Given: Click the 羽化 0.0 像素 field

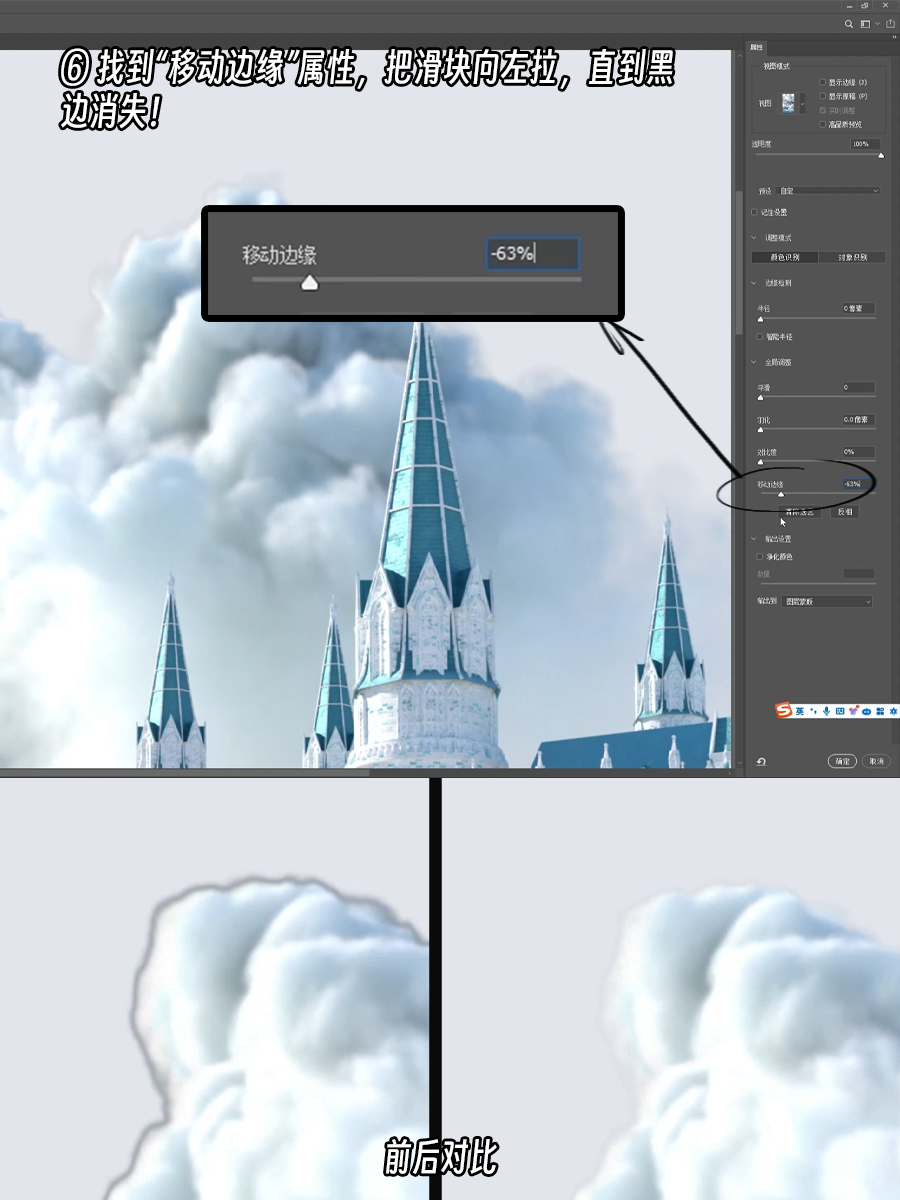Looking at the screenshot, I should [859, 420].
